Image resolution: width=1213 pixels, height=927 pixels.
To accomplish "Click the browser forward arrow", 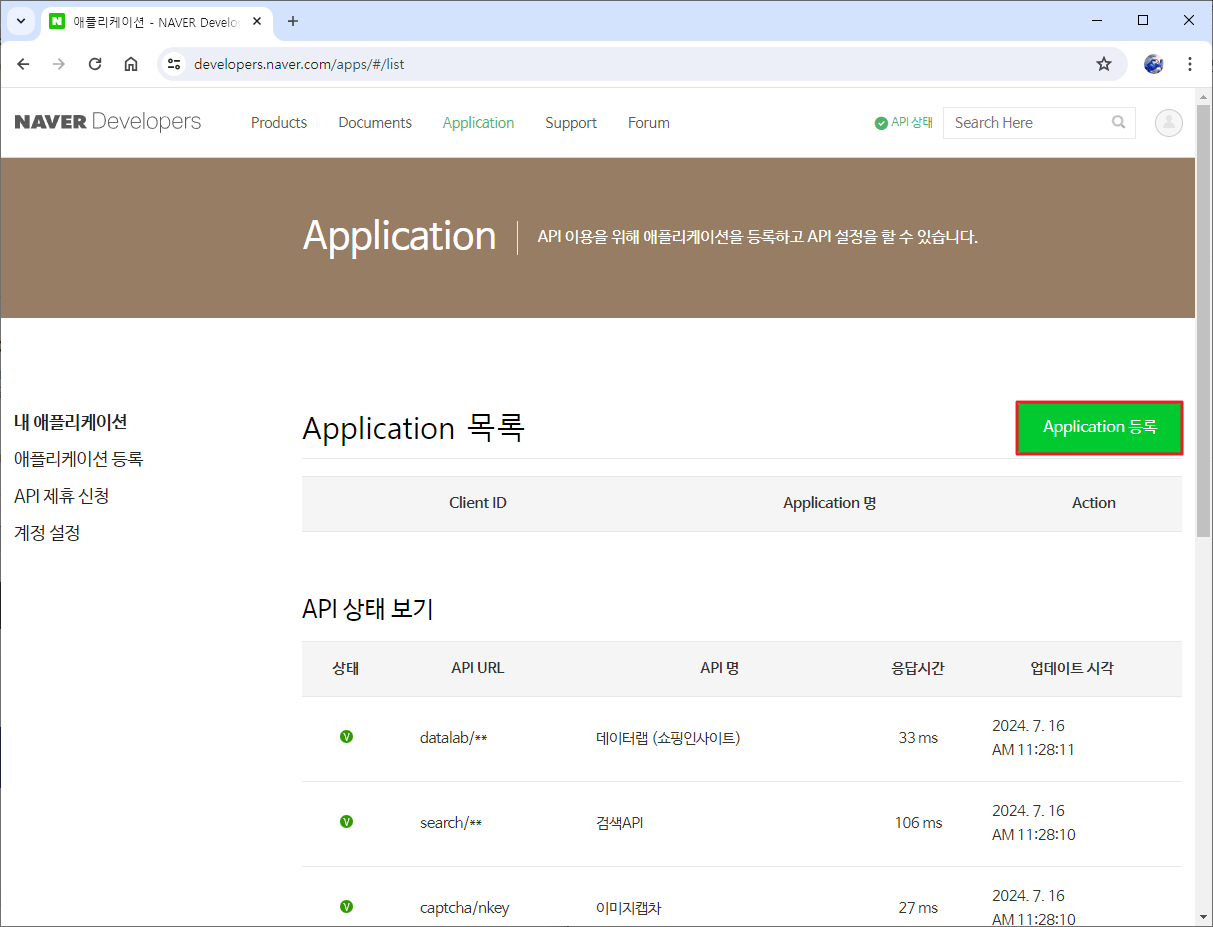I will pos(59,64).
